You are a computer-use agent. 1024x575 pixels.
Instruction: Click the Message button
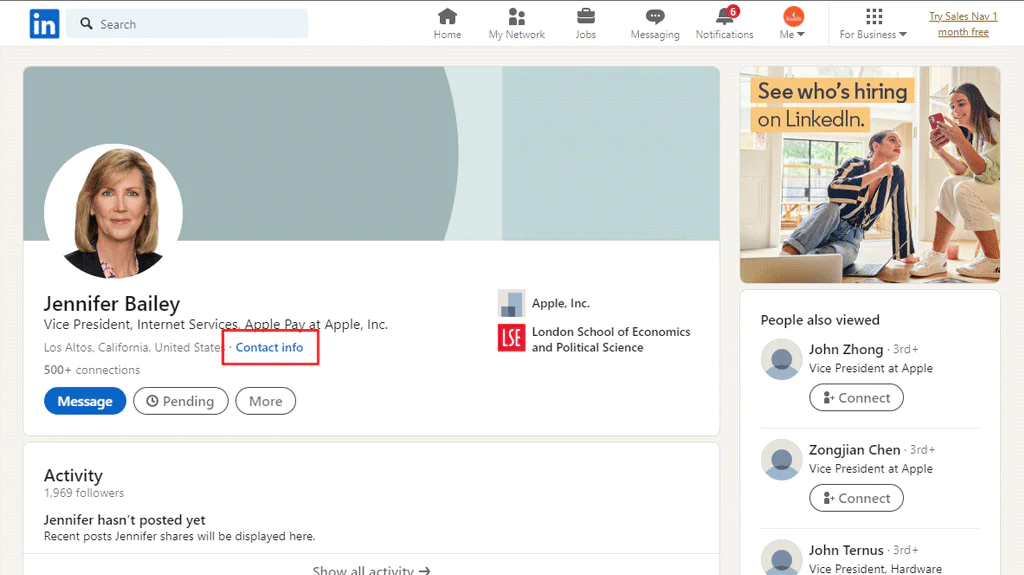tap(85, 401)
